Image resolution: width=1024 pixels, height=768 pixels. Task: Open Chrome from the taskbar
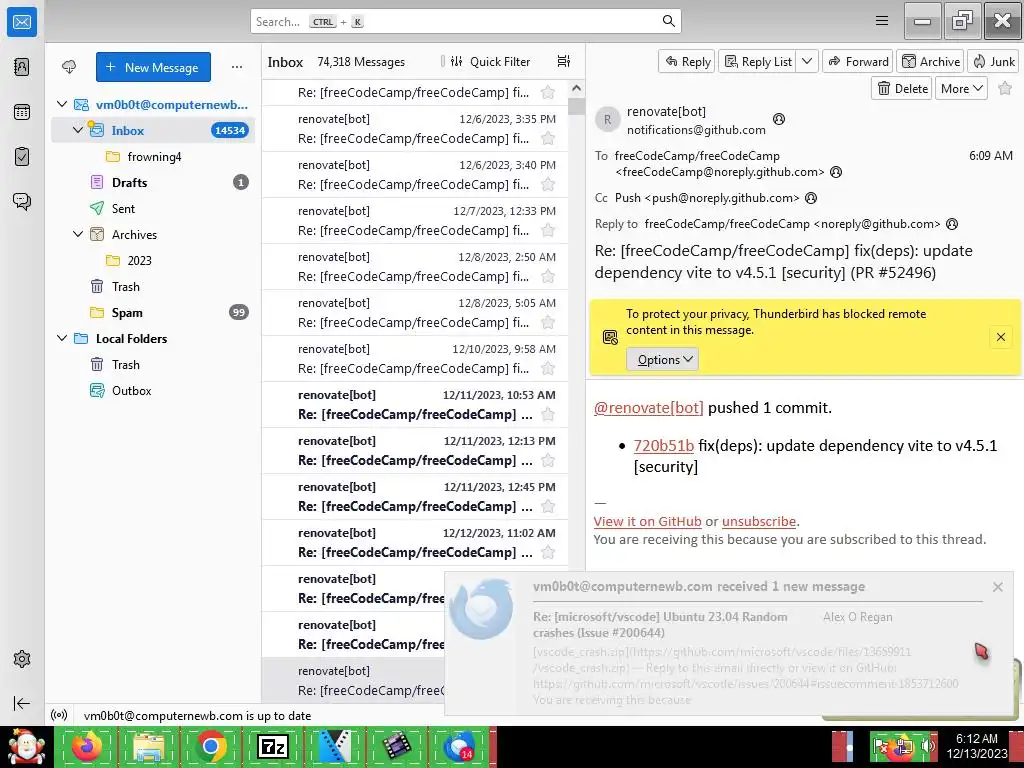211,746
